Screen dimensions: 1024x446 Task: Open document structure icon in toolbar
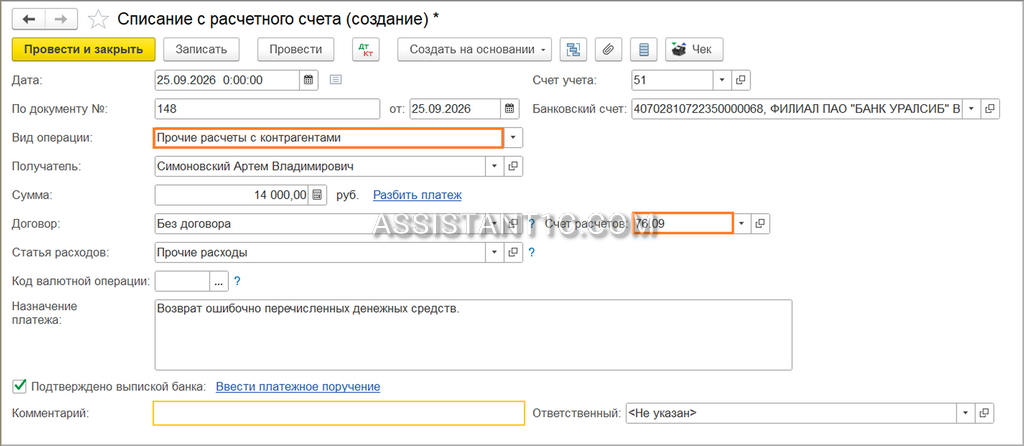(573, 49)
